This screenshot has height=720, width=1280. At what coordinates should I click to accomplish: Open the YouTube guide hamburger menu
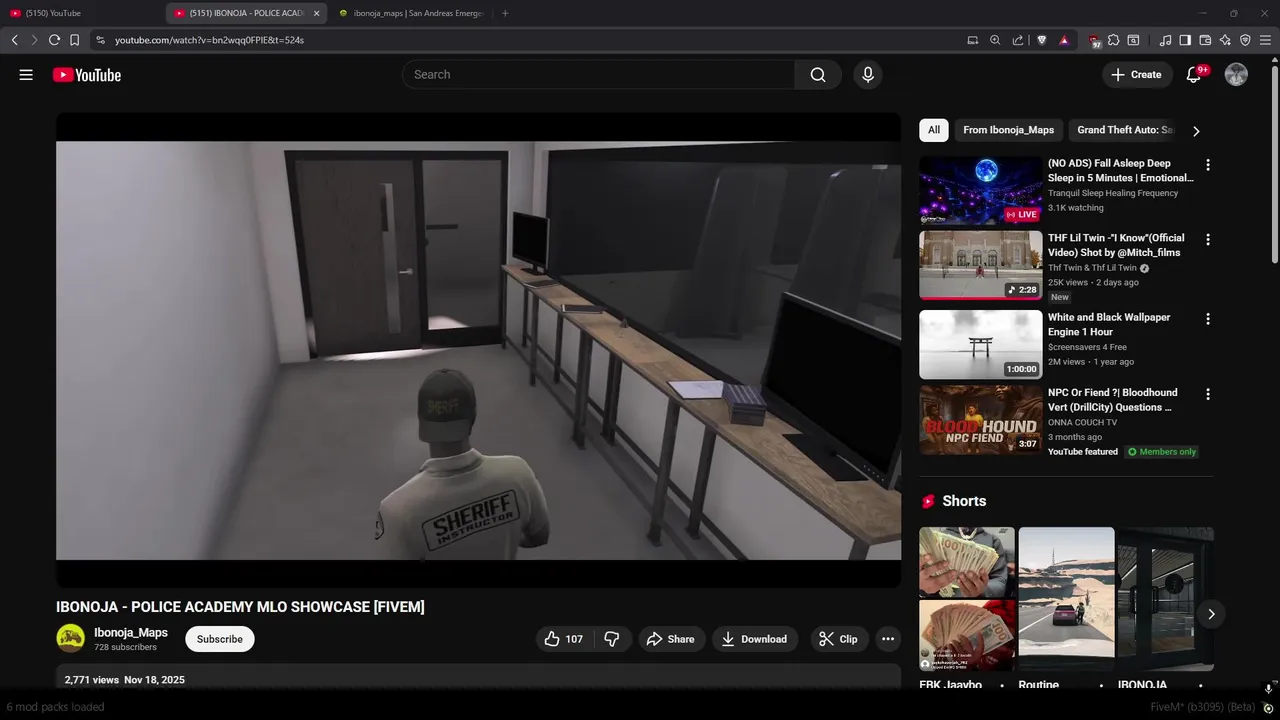point(26,75)
